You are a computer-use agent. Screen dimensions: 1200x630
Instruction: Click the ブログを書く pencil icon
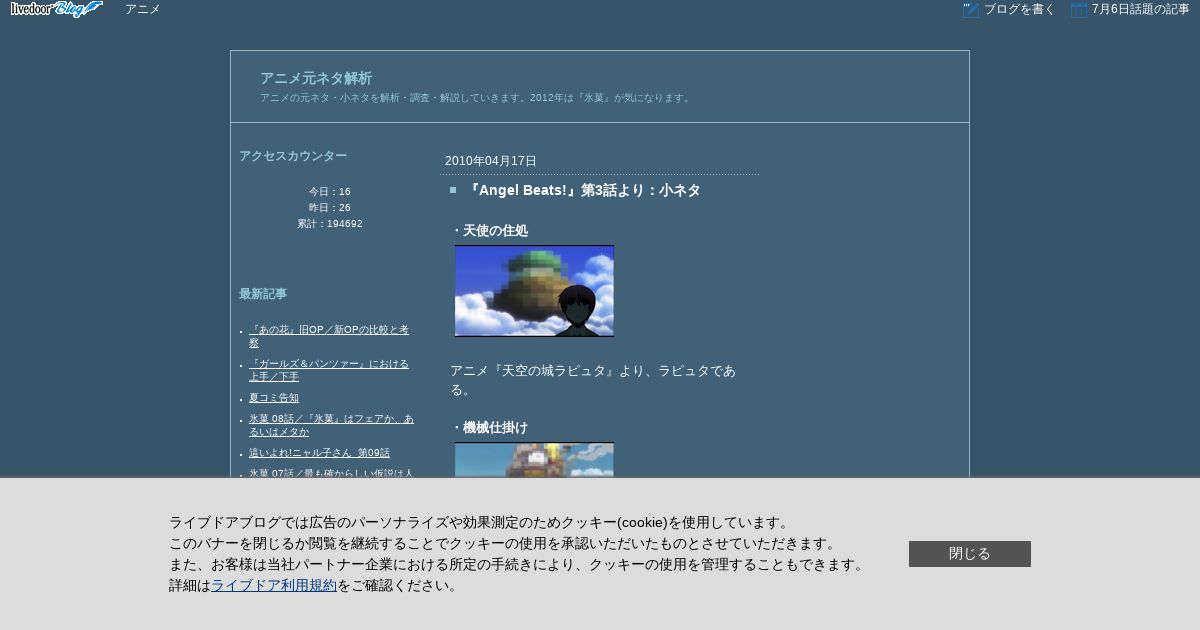970,9
